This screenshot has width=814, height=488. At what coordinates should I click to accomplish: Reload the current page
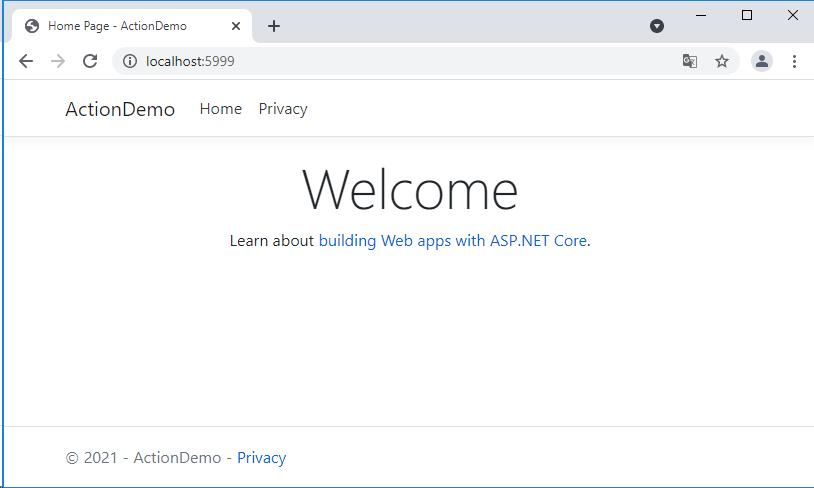90,61
